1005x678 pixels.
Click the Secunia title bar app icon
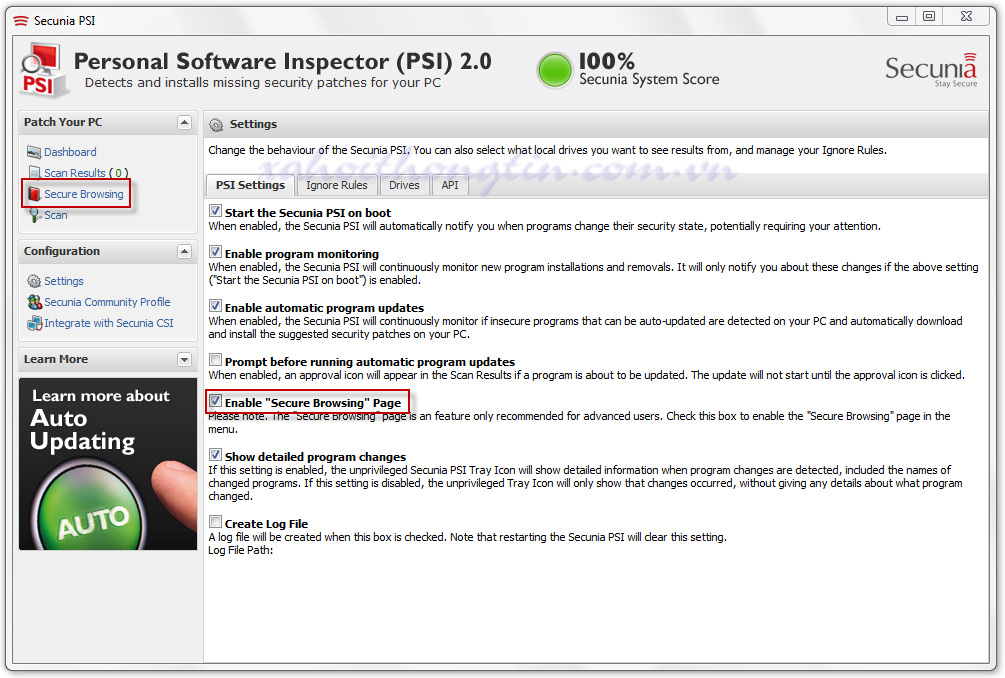click(21, 21)
